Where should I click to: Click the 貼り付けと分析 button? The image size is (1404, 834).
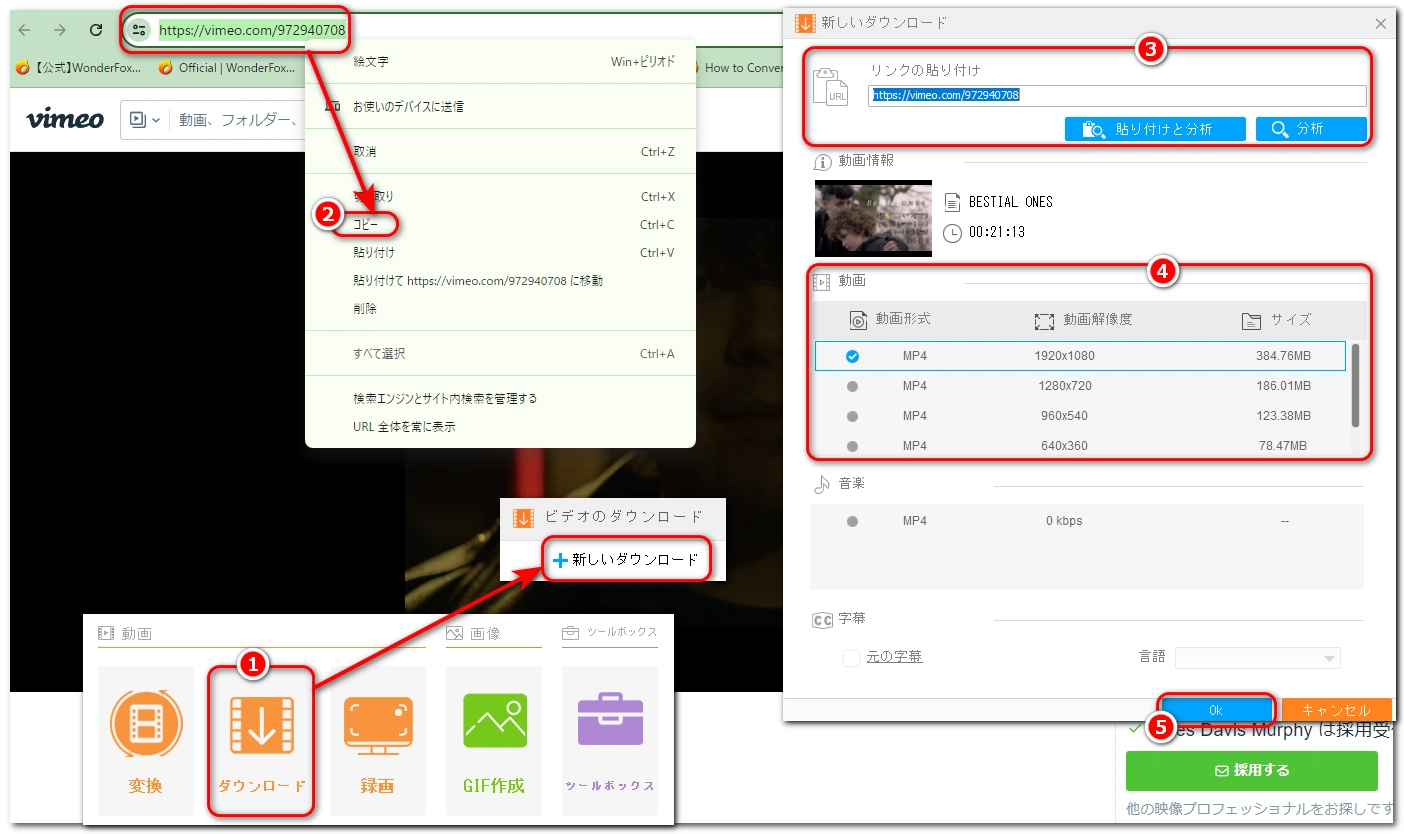click(x=1155, y=129)
